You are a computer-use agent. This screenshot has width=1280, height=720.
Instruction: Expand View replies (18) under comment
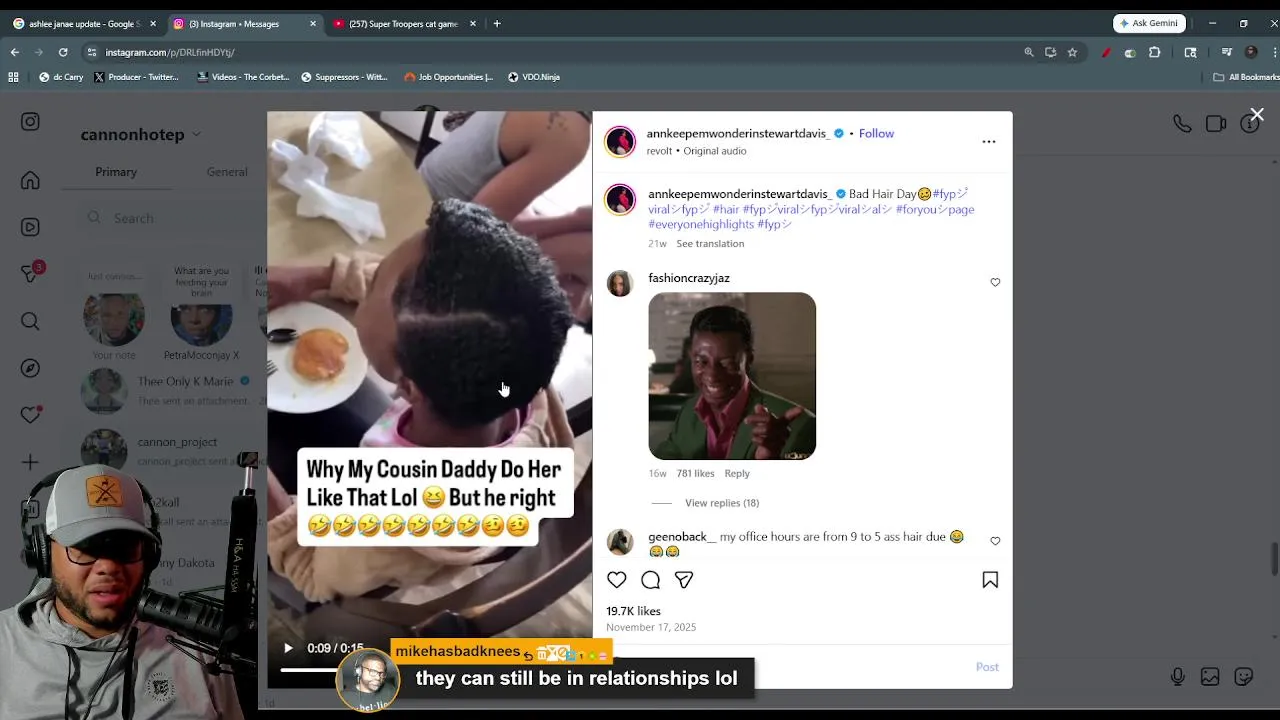pyautogui.click(x=722, y=503)
